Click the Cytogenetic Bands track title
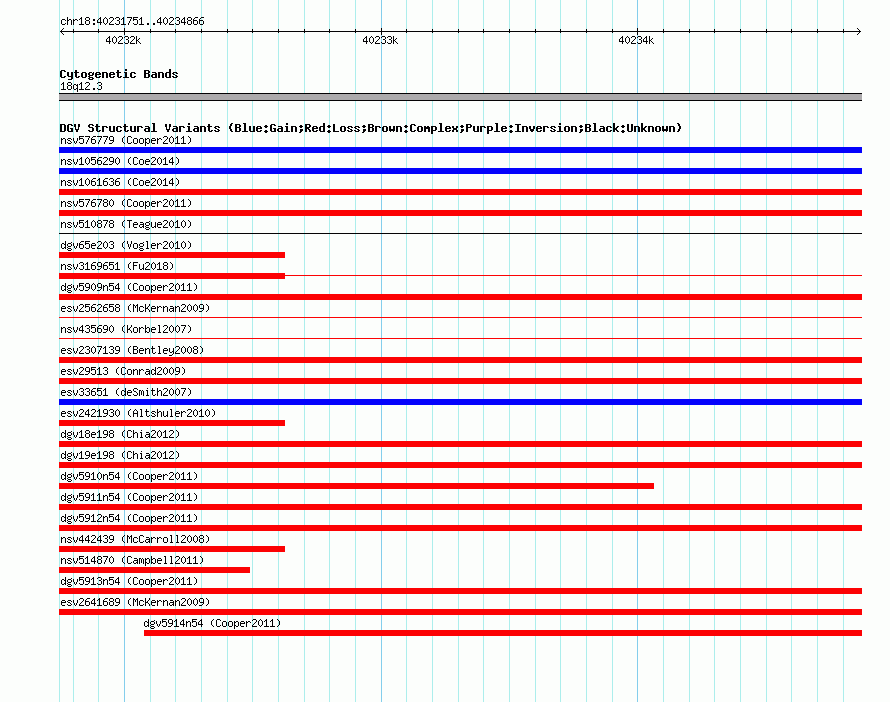The width and height of the screenshot is (890, 702). 119,74
